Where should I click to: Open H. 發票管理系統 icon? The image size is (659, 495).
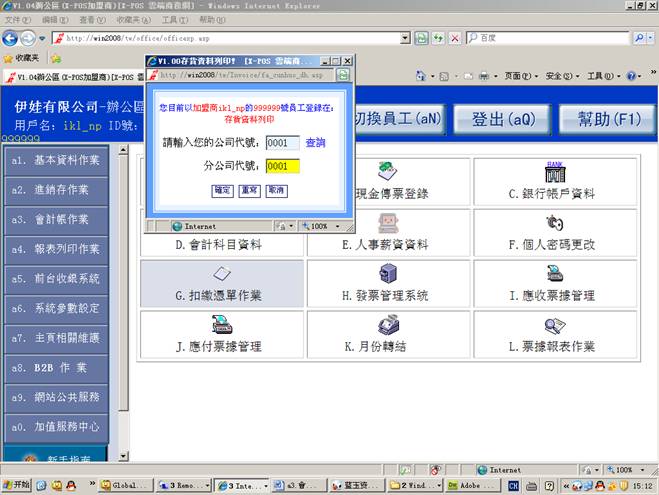point(389,274)
